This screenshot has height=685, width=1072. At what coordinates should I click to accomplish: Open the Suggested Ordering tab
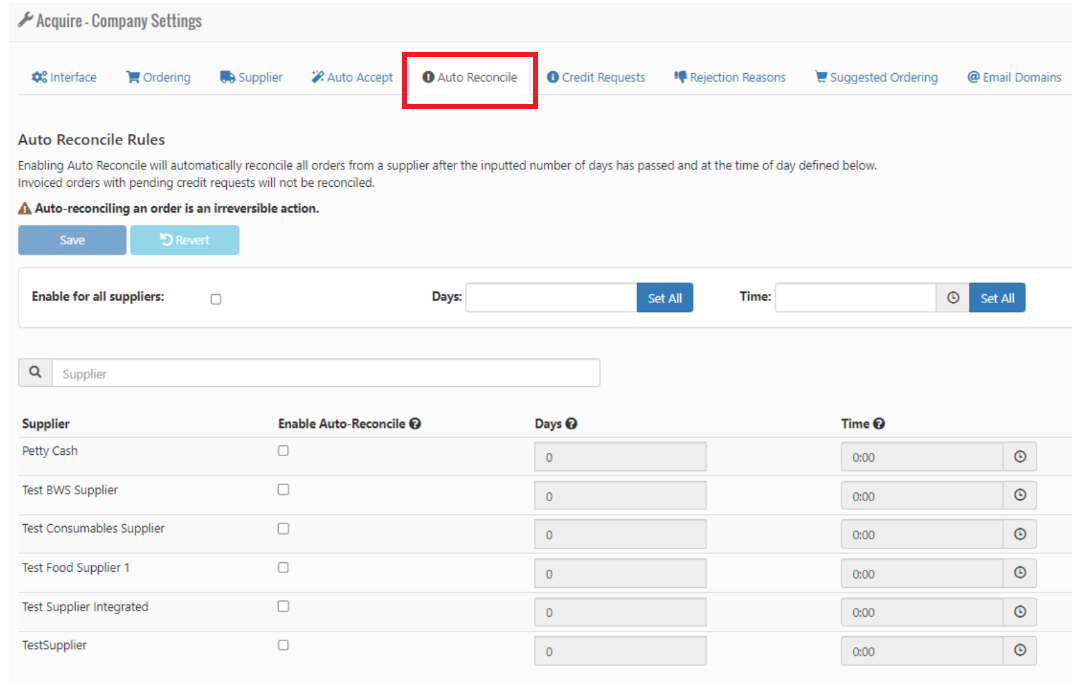click(876, 77)
